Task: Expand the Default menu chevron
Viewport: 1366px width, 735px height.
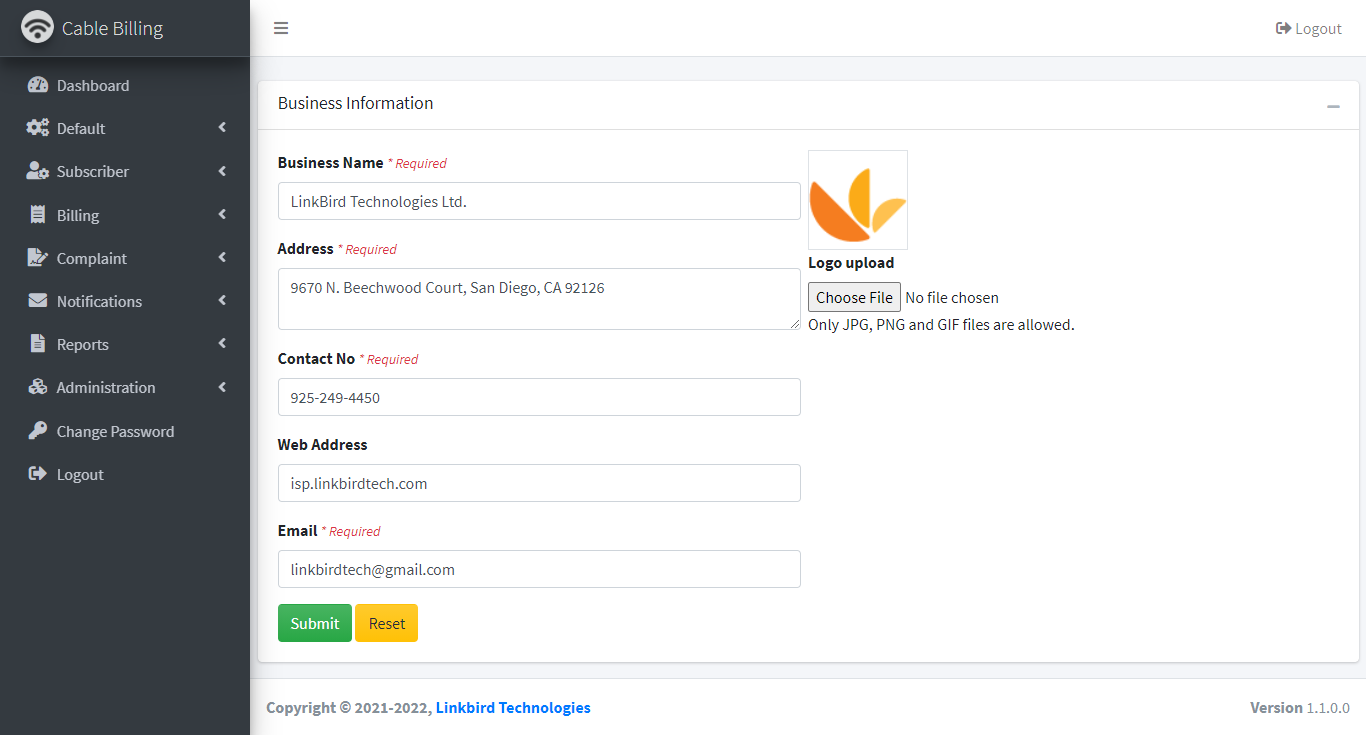Action: coord(222,128)
